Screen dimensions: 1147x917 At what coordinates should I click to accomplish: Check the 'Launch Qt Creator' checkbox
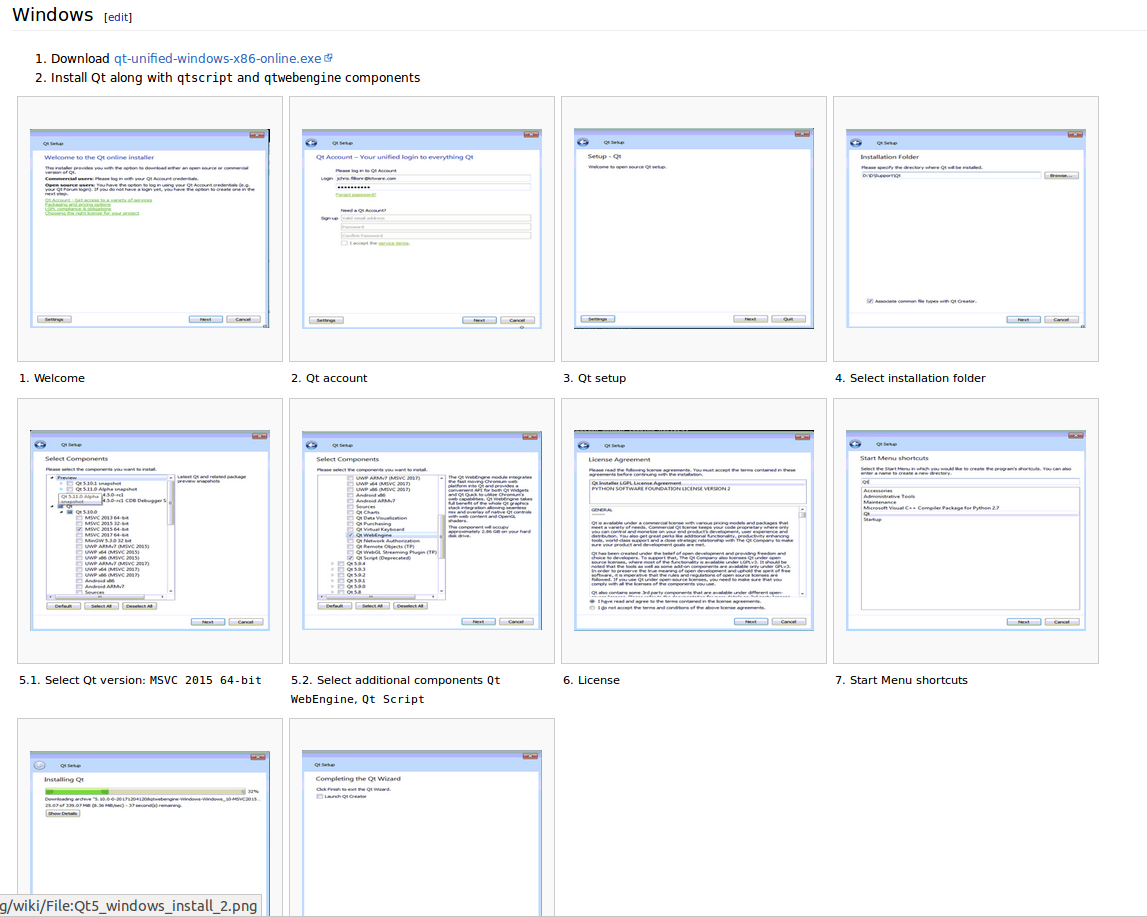(319, 796)
